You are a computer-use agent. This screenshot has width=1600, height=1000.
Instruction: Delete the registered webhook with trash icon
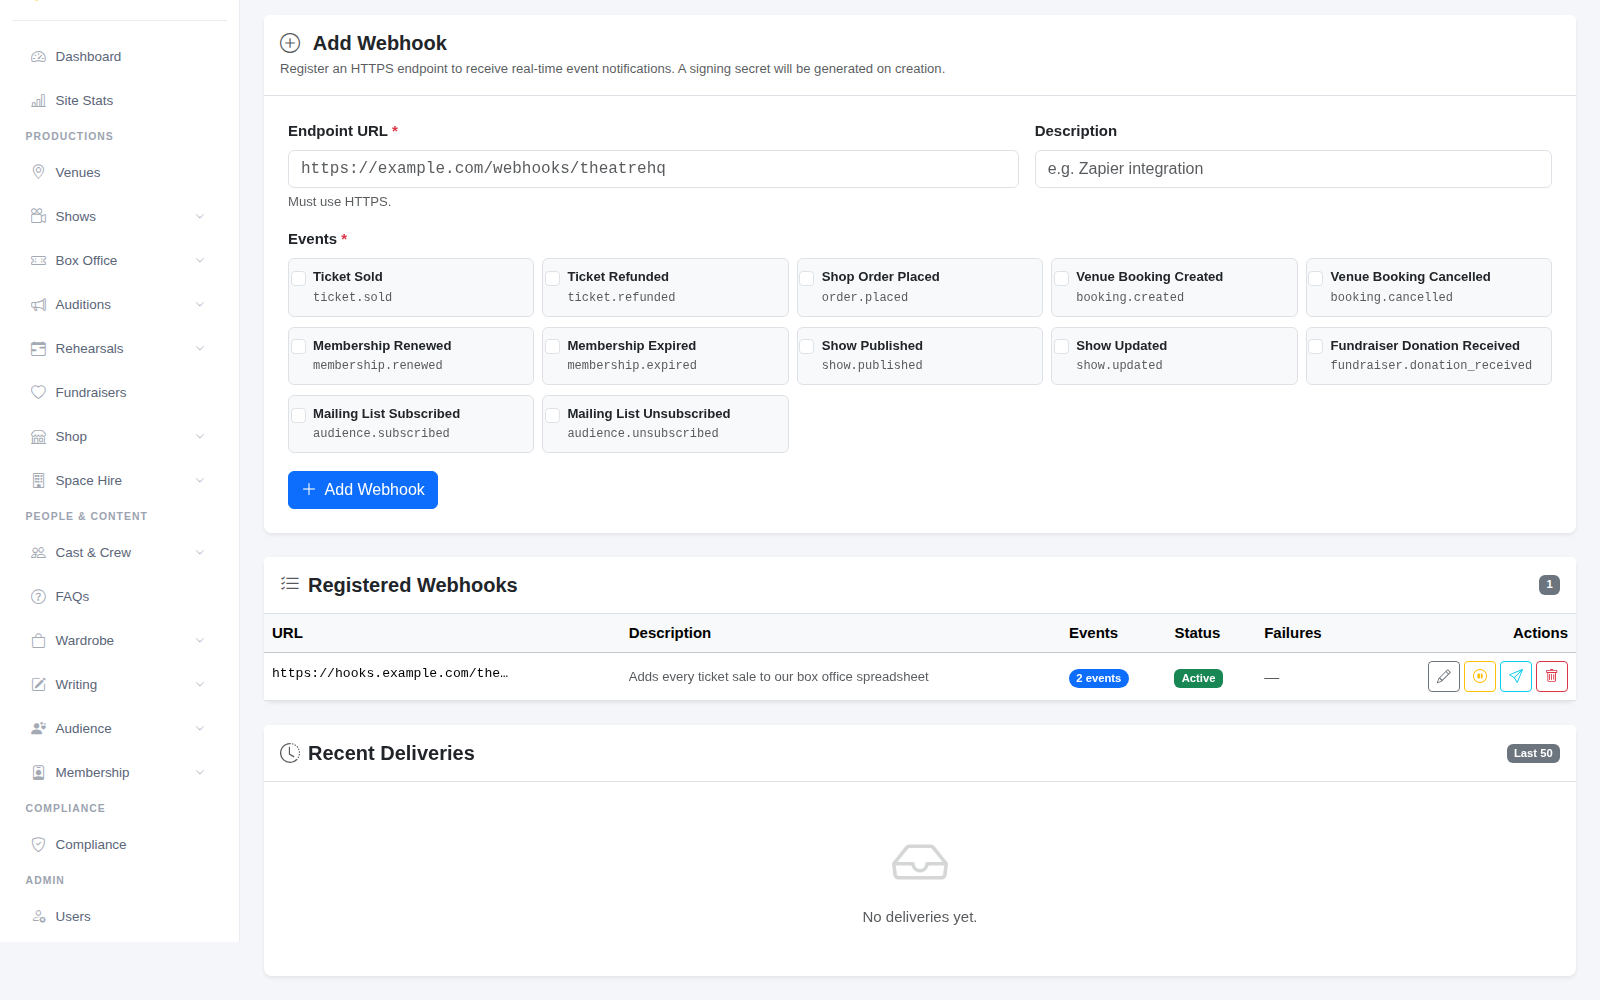click(x=1552, y=677)
